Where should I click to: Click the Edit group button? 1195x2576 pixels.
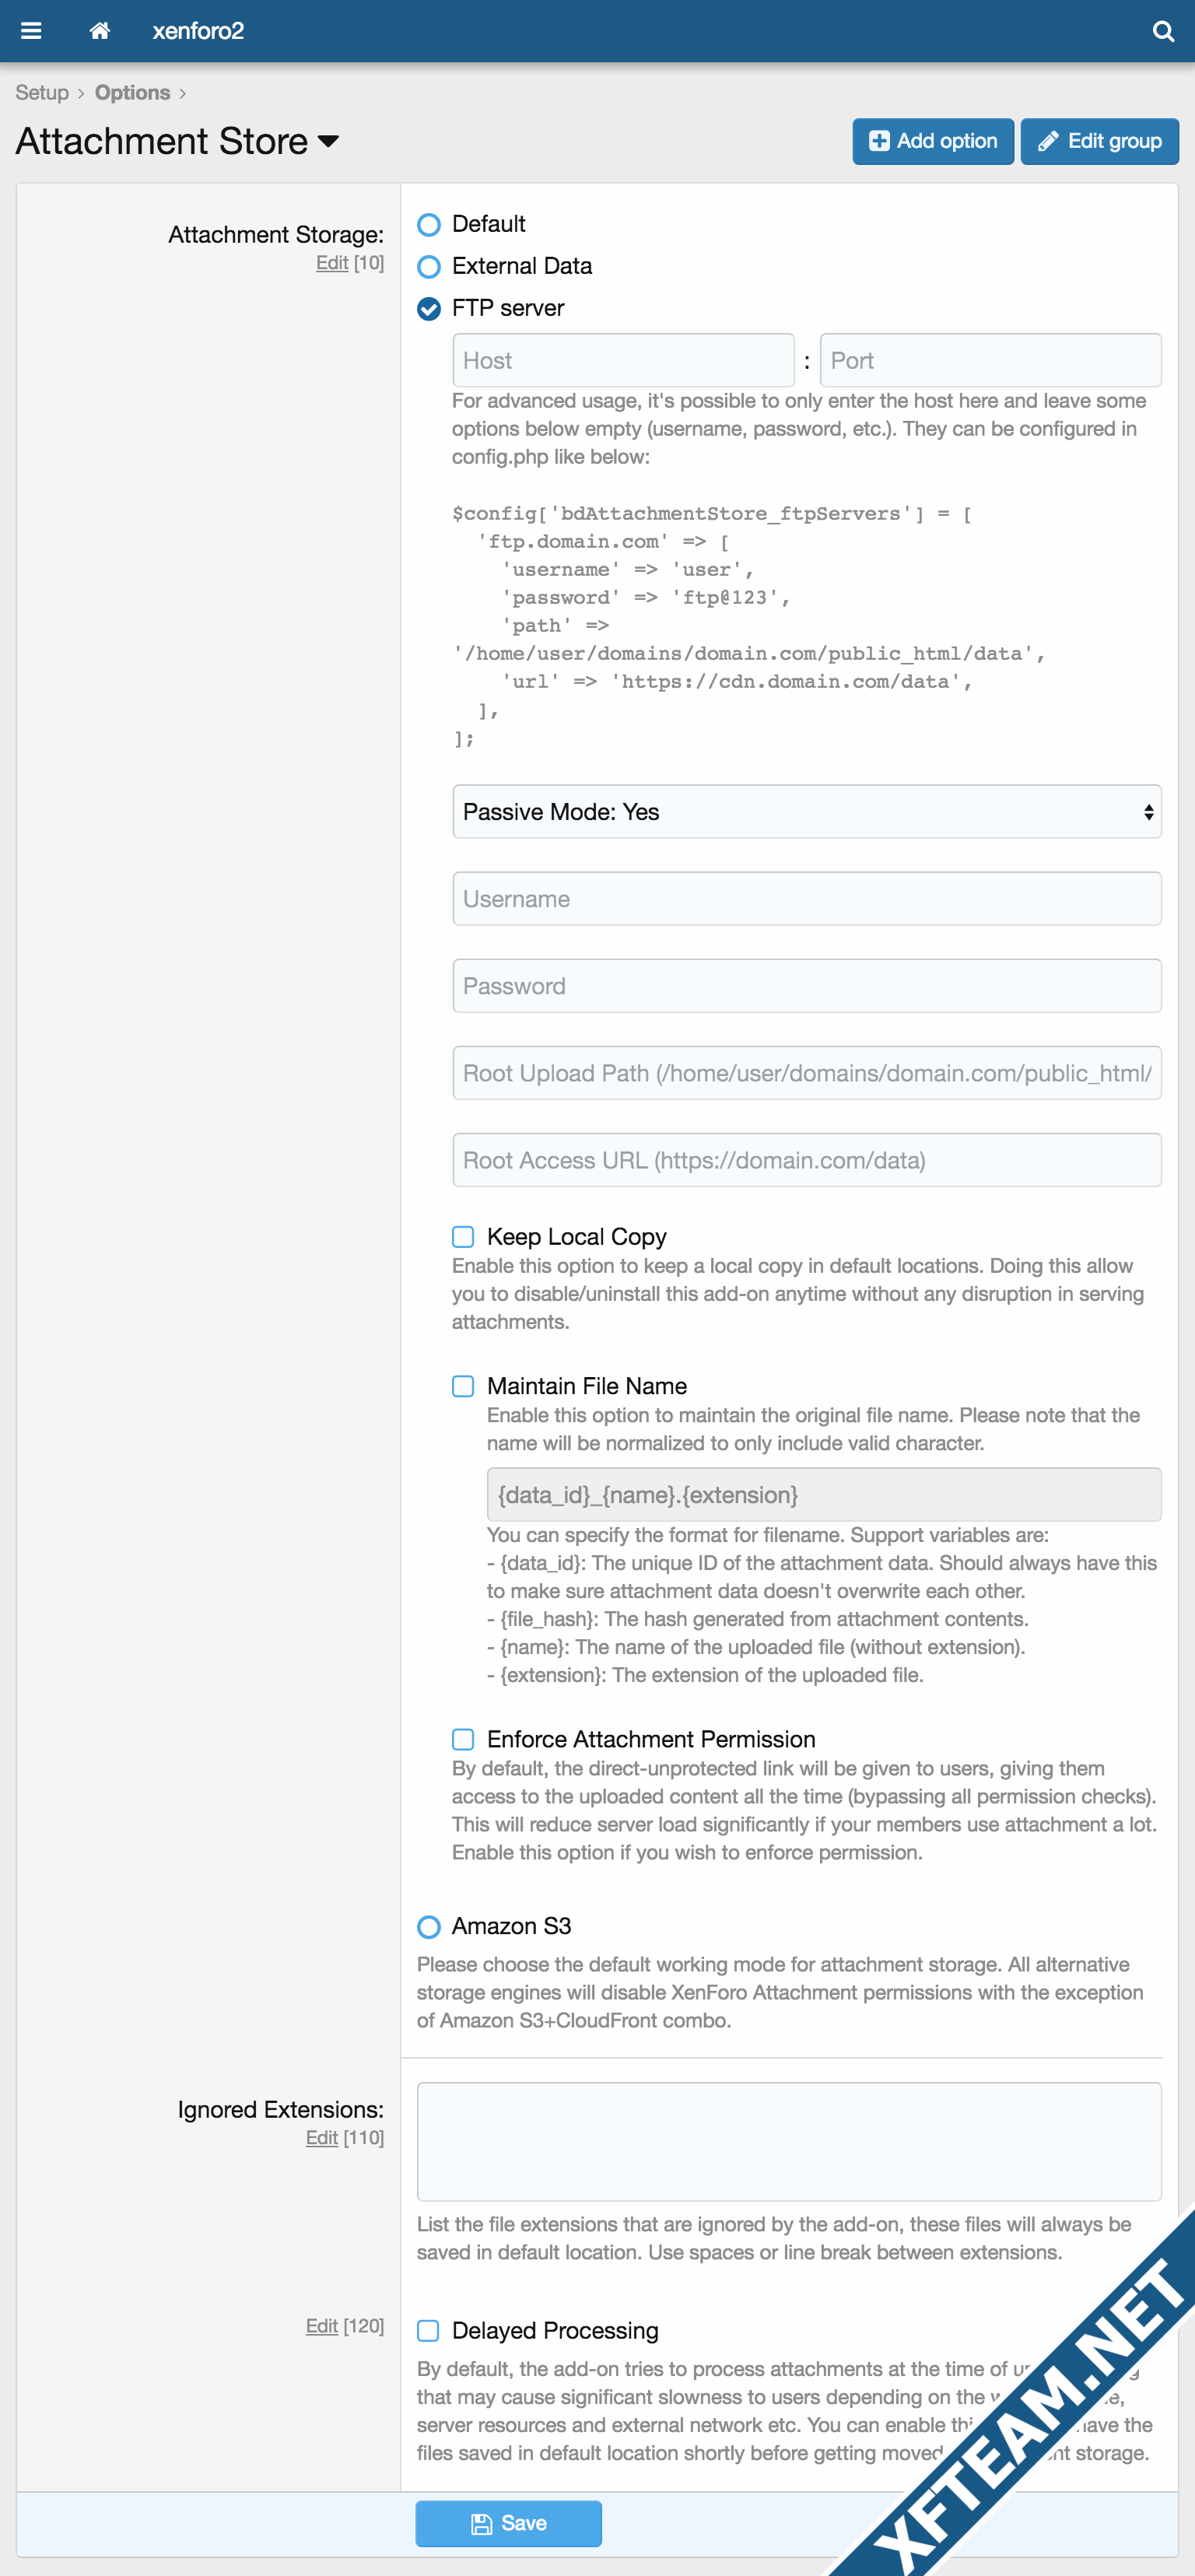pos(1099,141)
